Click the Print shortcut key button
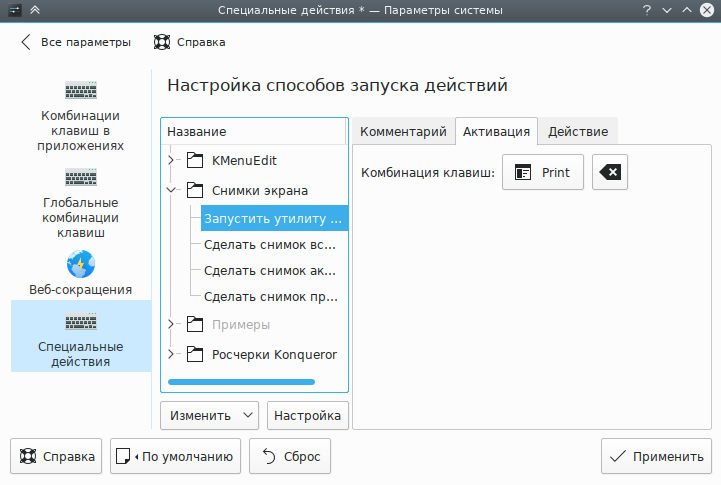 click(x=543, y=173)
